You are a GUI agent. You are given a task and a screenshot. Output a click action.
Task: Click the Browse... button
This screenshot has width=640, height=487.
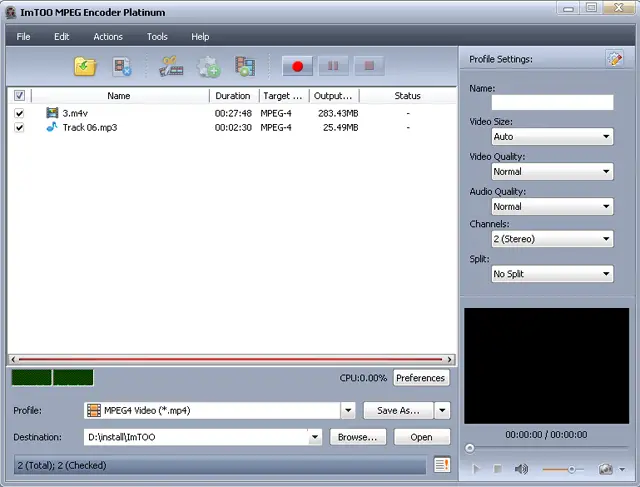point(358,437)
